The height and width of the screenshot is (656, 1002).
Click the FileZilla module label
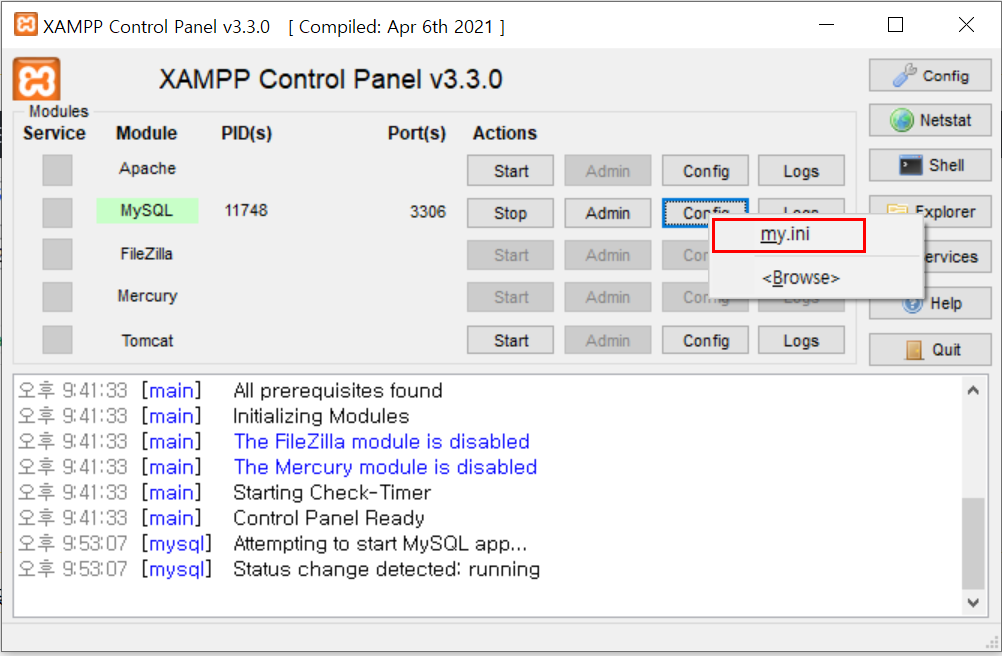[x=146, y=254]
